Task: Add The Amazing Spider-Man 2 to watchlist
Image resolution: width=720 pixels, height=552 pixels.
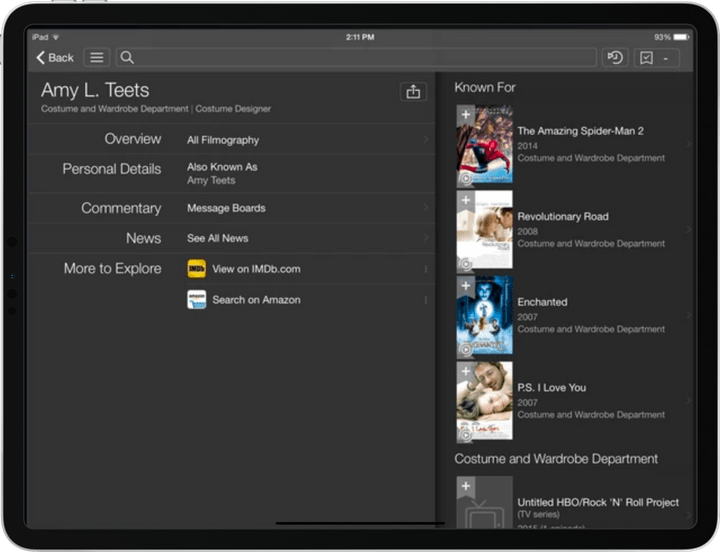Action: click(465, 115)
